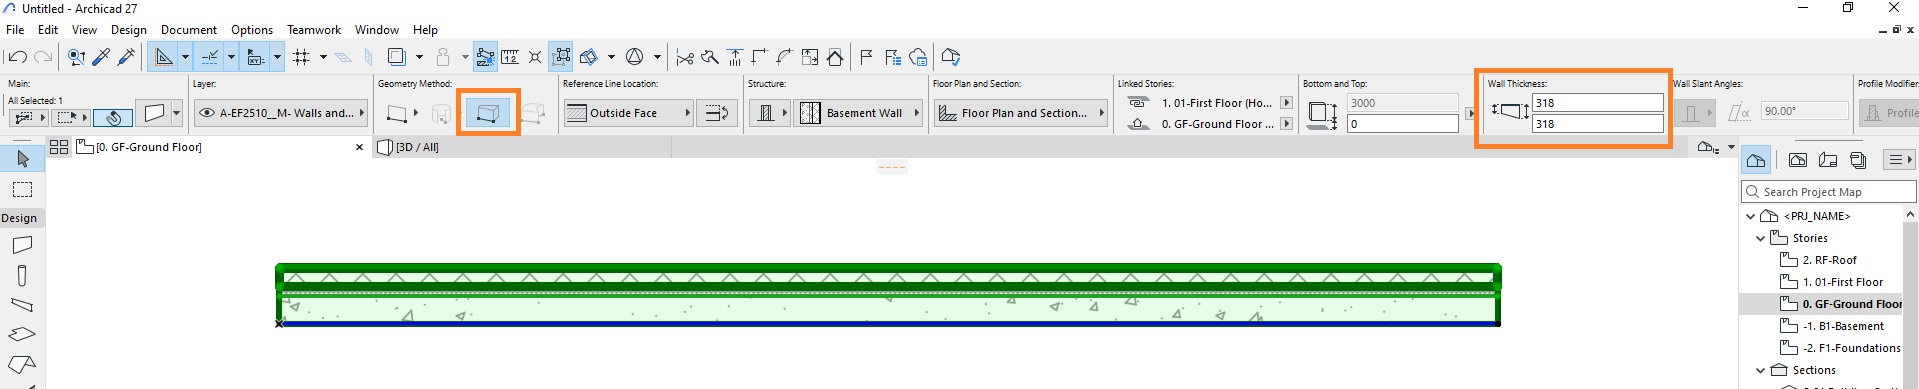Viewport: 1919px width, 389px height.
Task: Collapse the Stories tree node
Action: (1760, 238)
